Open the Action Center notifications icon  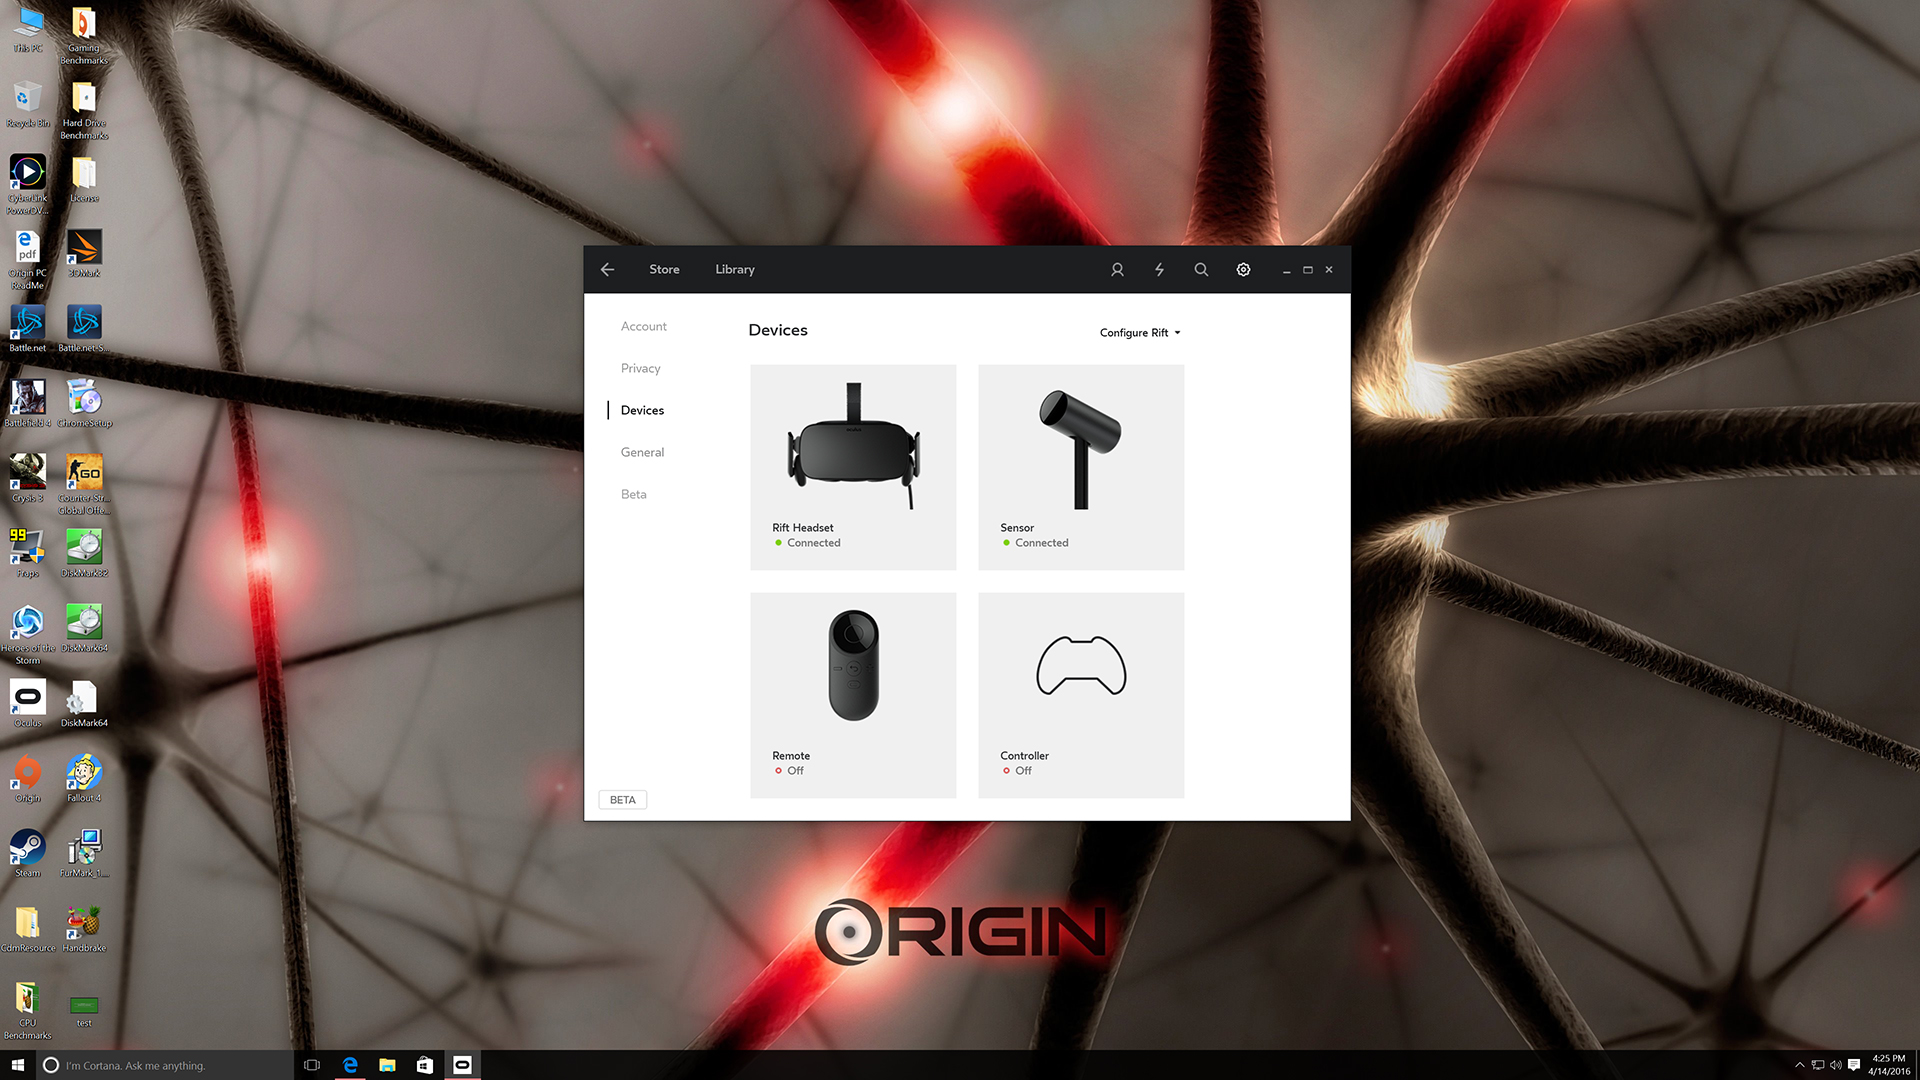(1854, 1065)
